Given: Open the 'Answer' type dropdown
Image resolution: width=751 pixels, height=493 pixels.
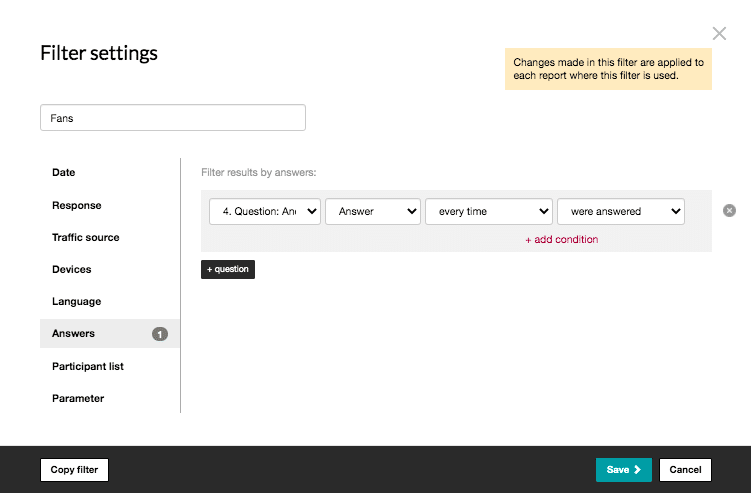Looking at the screenshot, I should pyautogui.click(x=373, y=211).
